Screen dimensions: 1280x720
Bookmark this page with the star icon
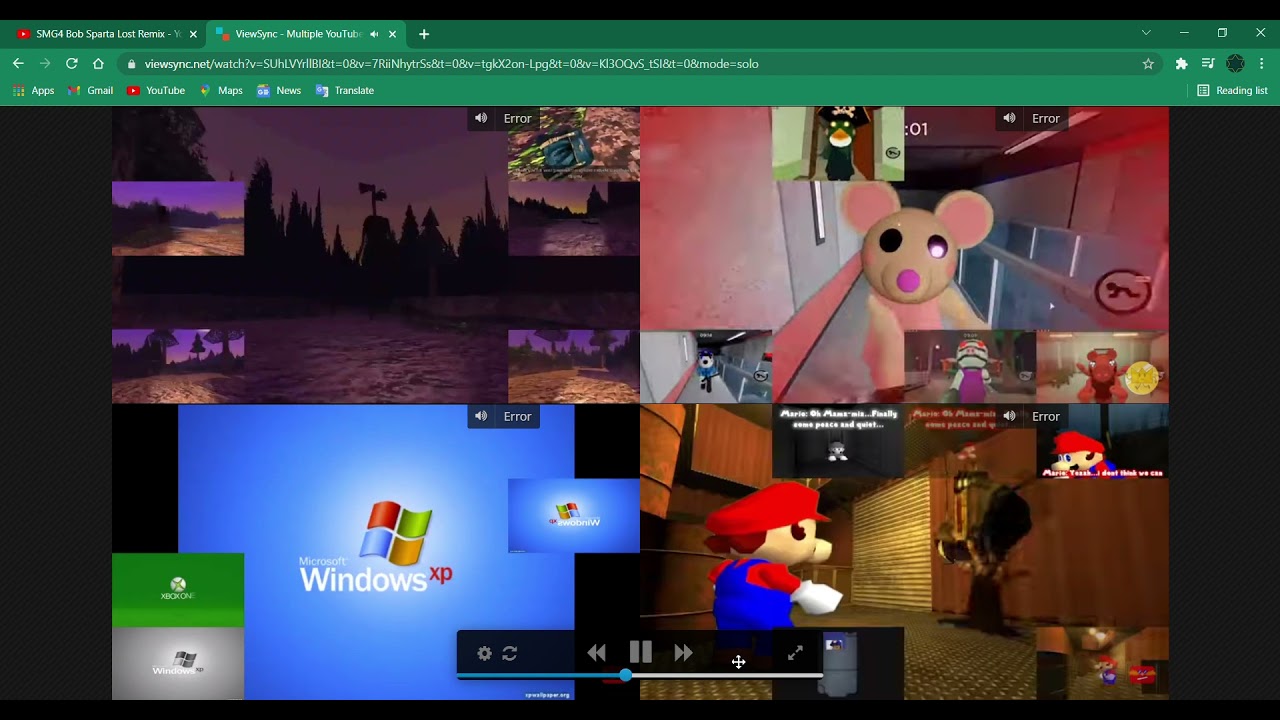(1148, 63)
